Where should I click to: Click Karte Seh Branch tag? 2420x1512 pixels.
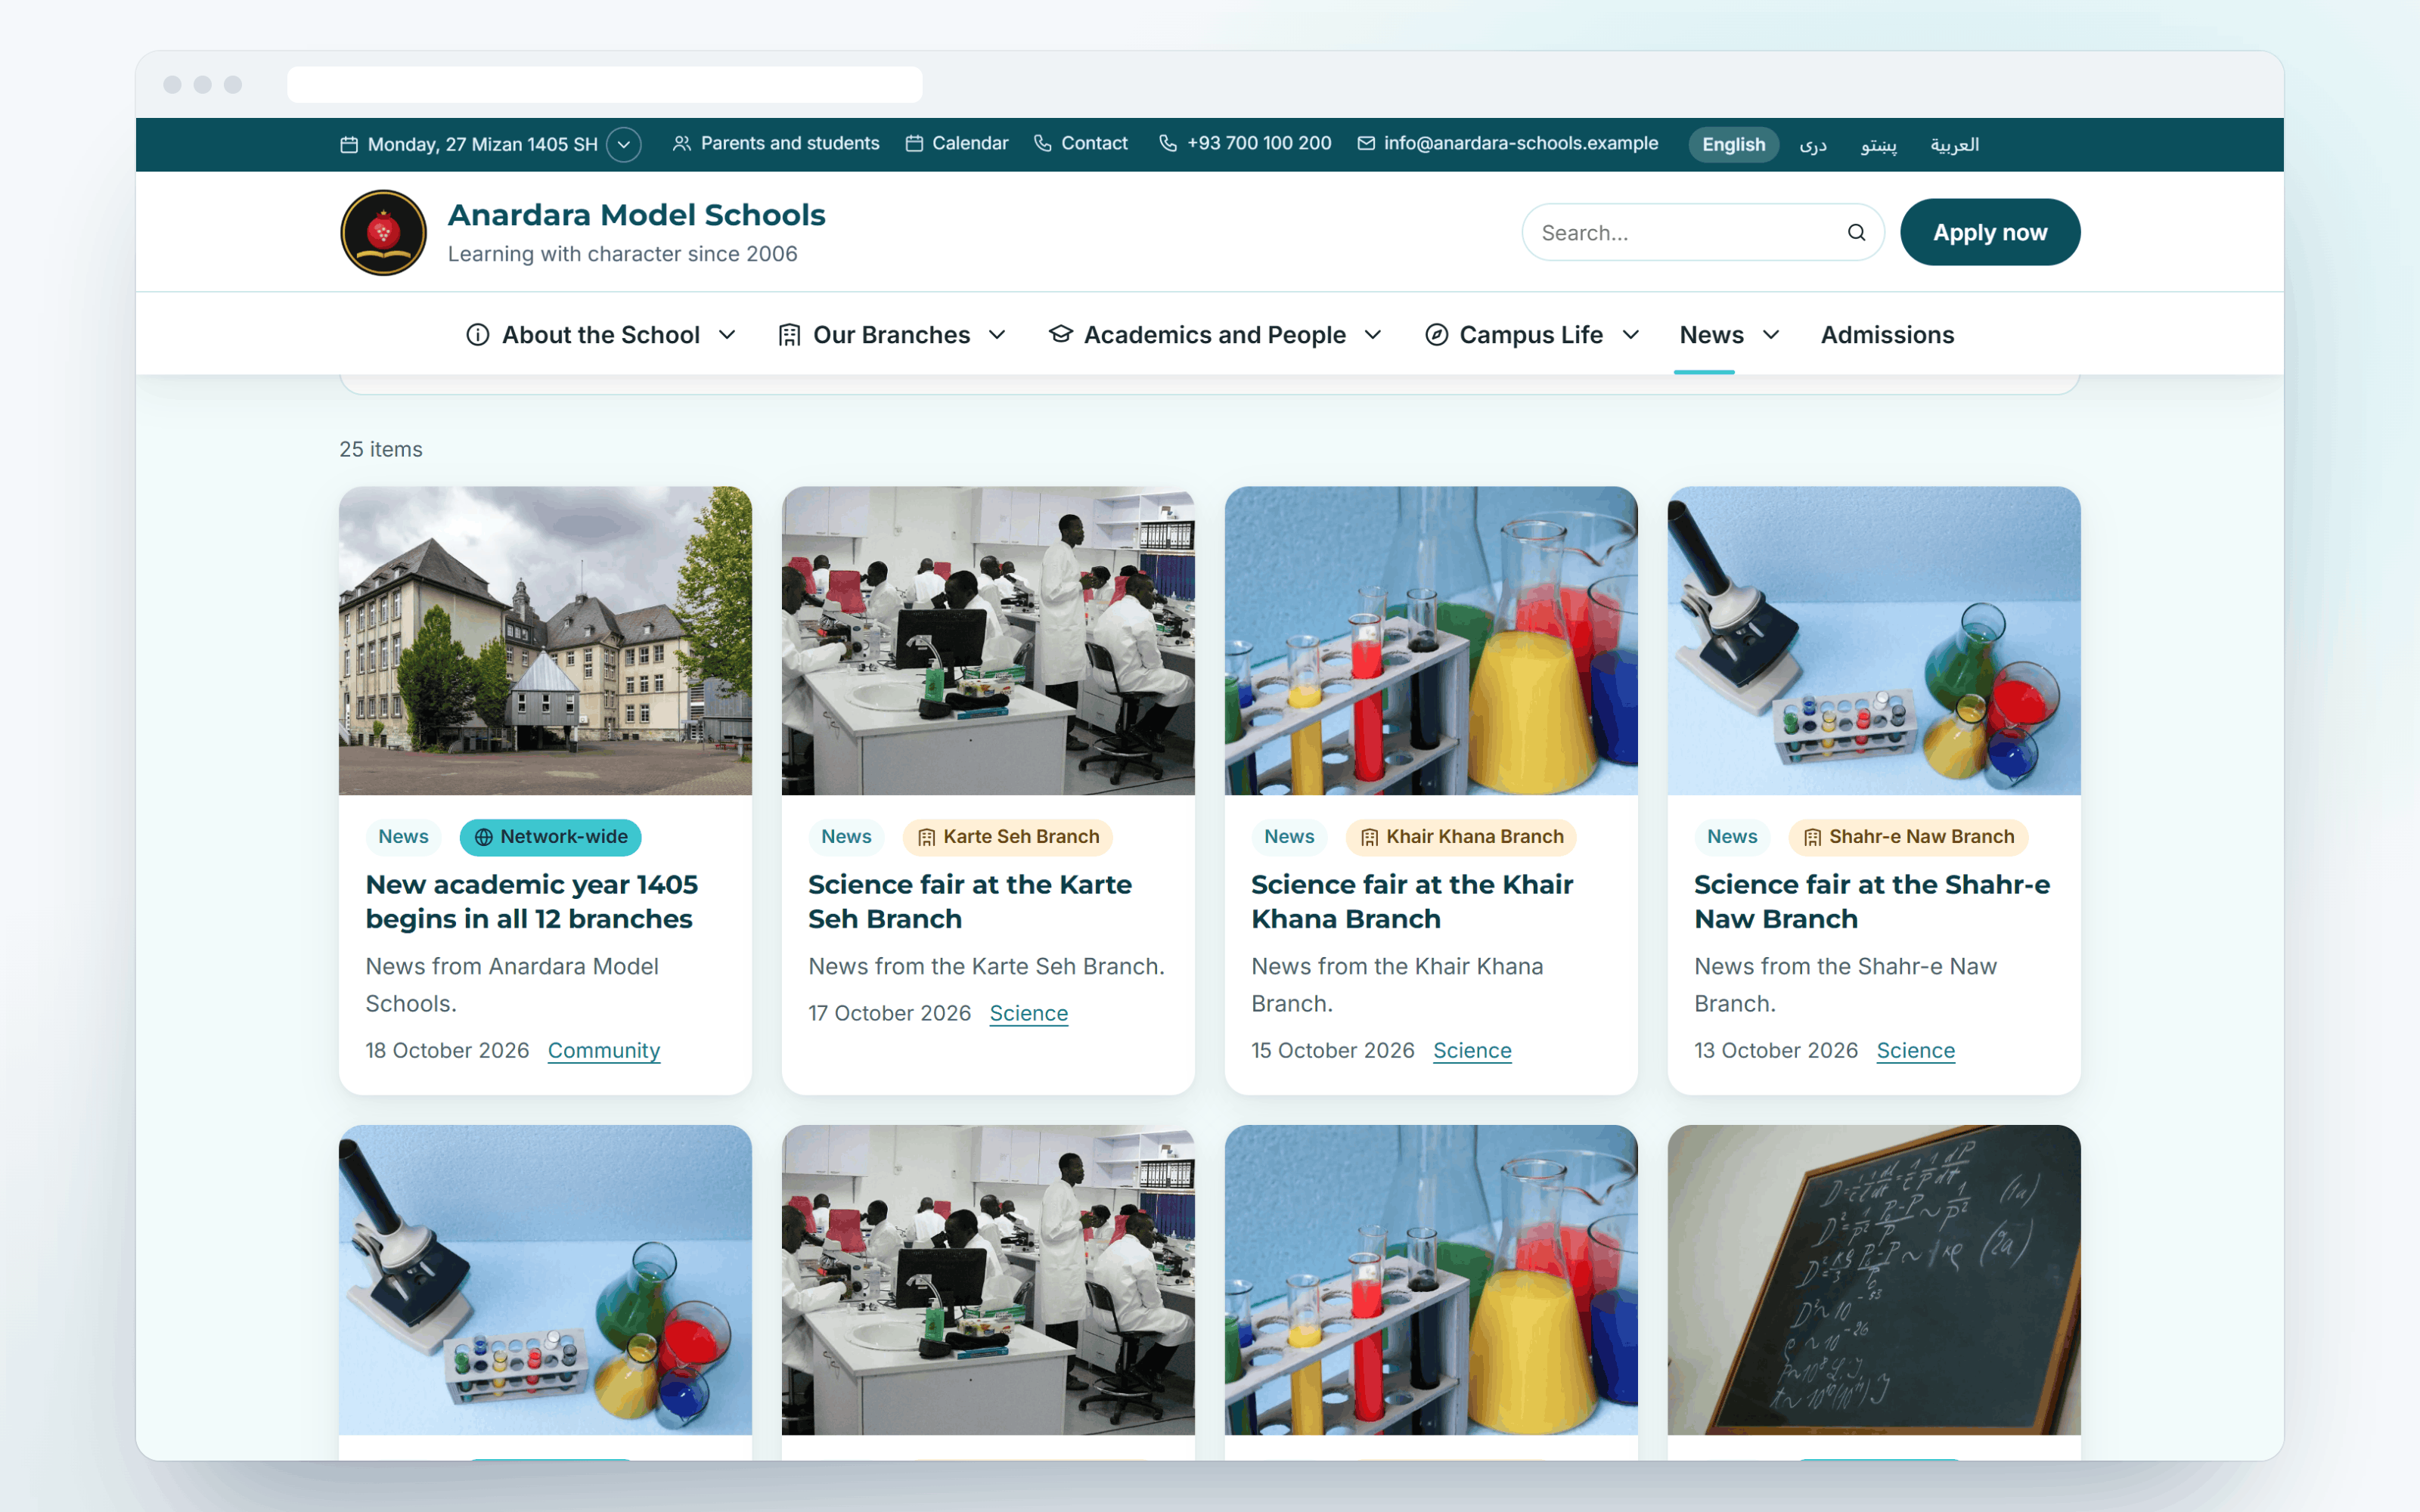click(x=1008, y=837)
